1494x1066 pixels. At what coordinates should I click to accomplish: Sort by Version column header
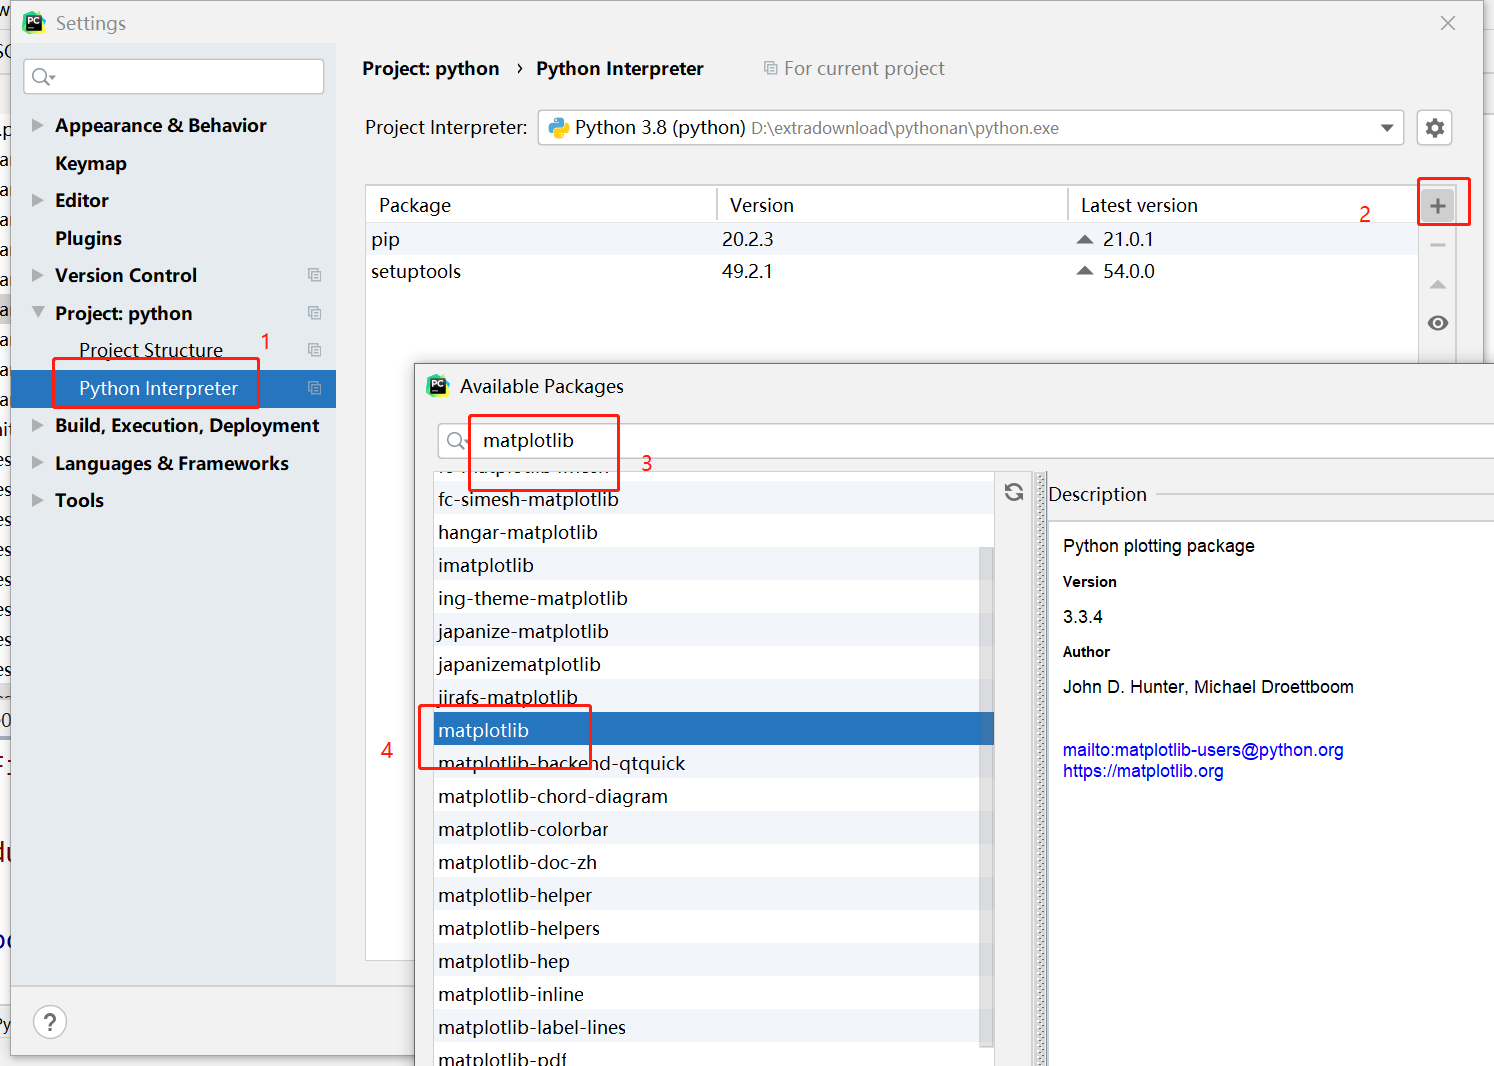892,205
